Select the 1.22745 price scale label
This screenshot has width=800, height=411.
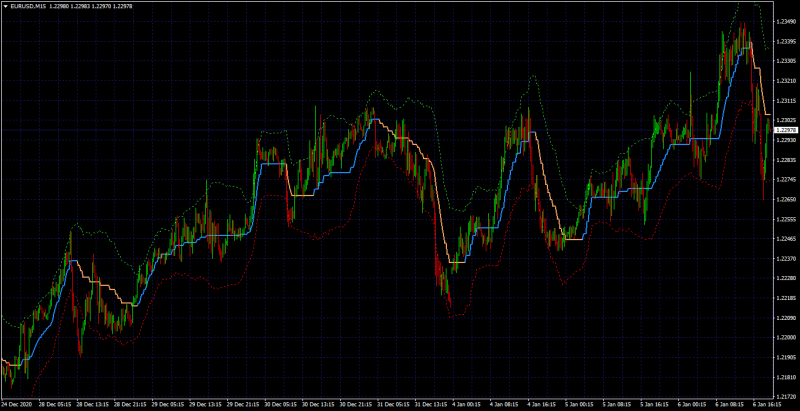pos(785,179)
